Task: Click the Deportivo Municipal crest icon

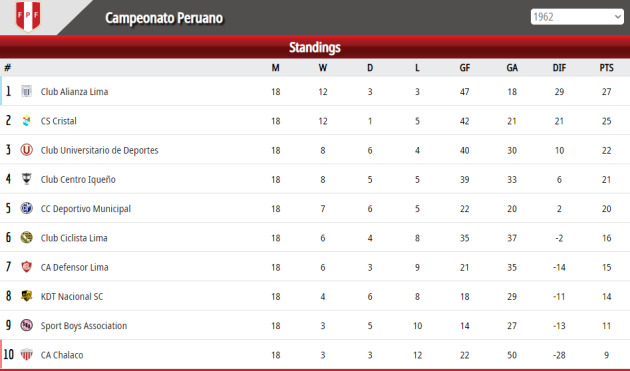Action: 27,208
